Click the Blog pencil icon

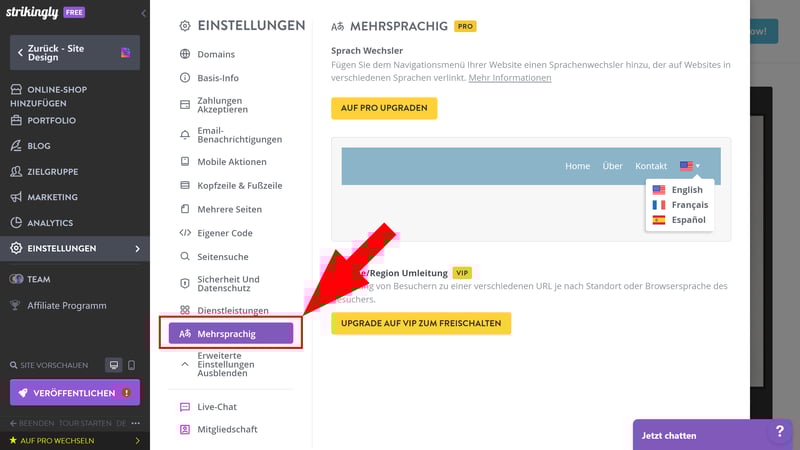[x=16, y=146]
